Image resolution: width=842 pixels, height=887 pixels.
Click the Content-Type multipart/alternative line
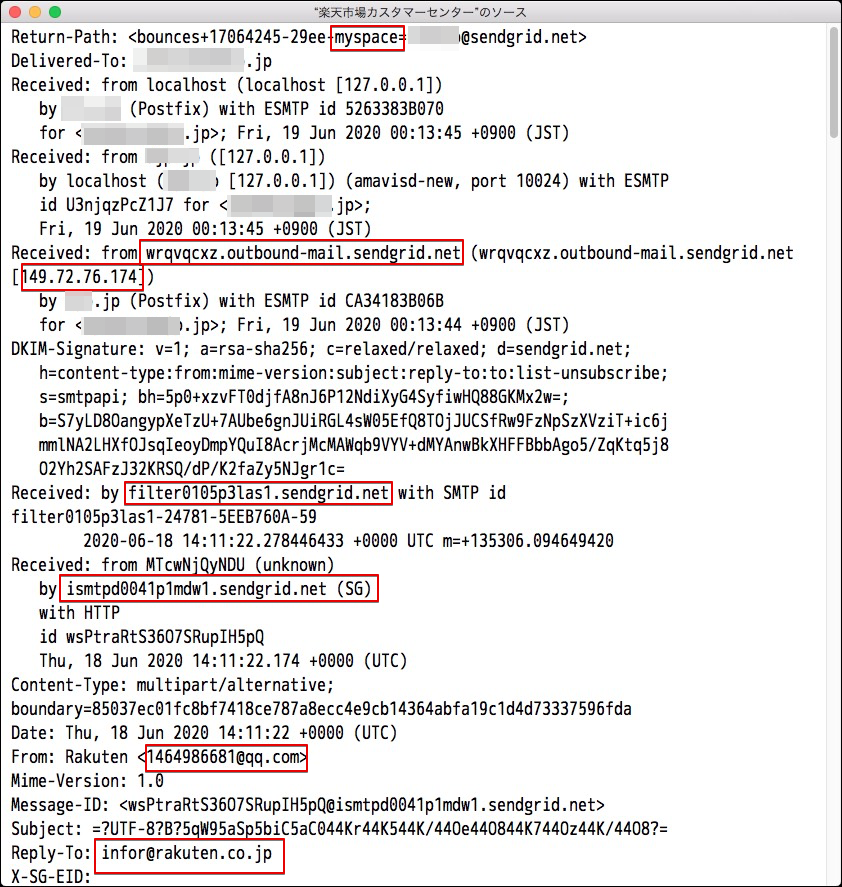(173, 685)
